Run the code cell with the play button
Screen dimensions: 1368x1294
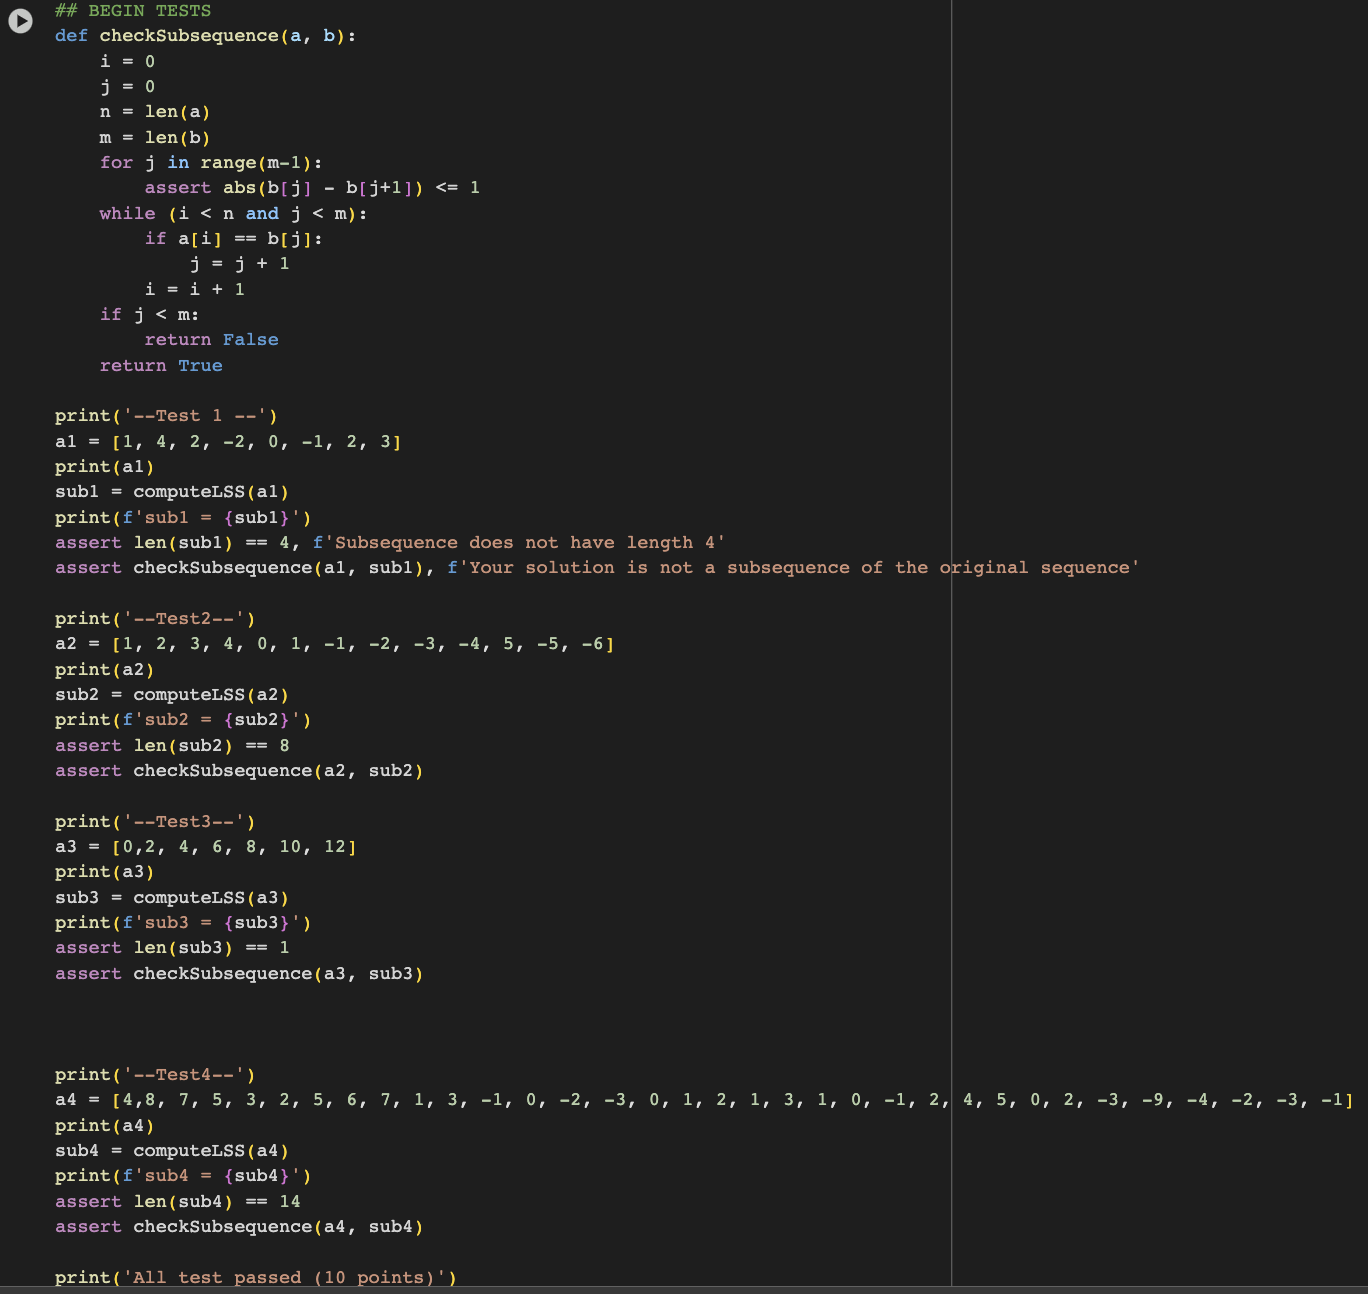coord(20,21)
